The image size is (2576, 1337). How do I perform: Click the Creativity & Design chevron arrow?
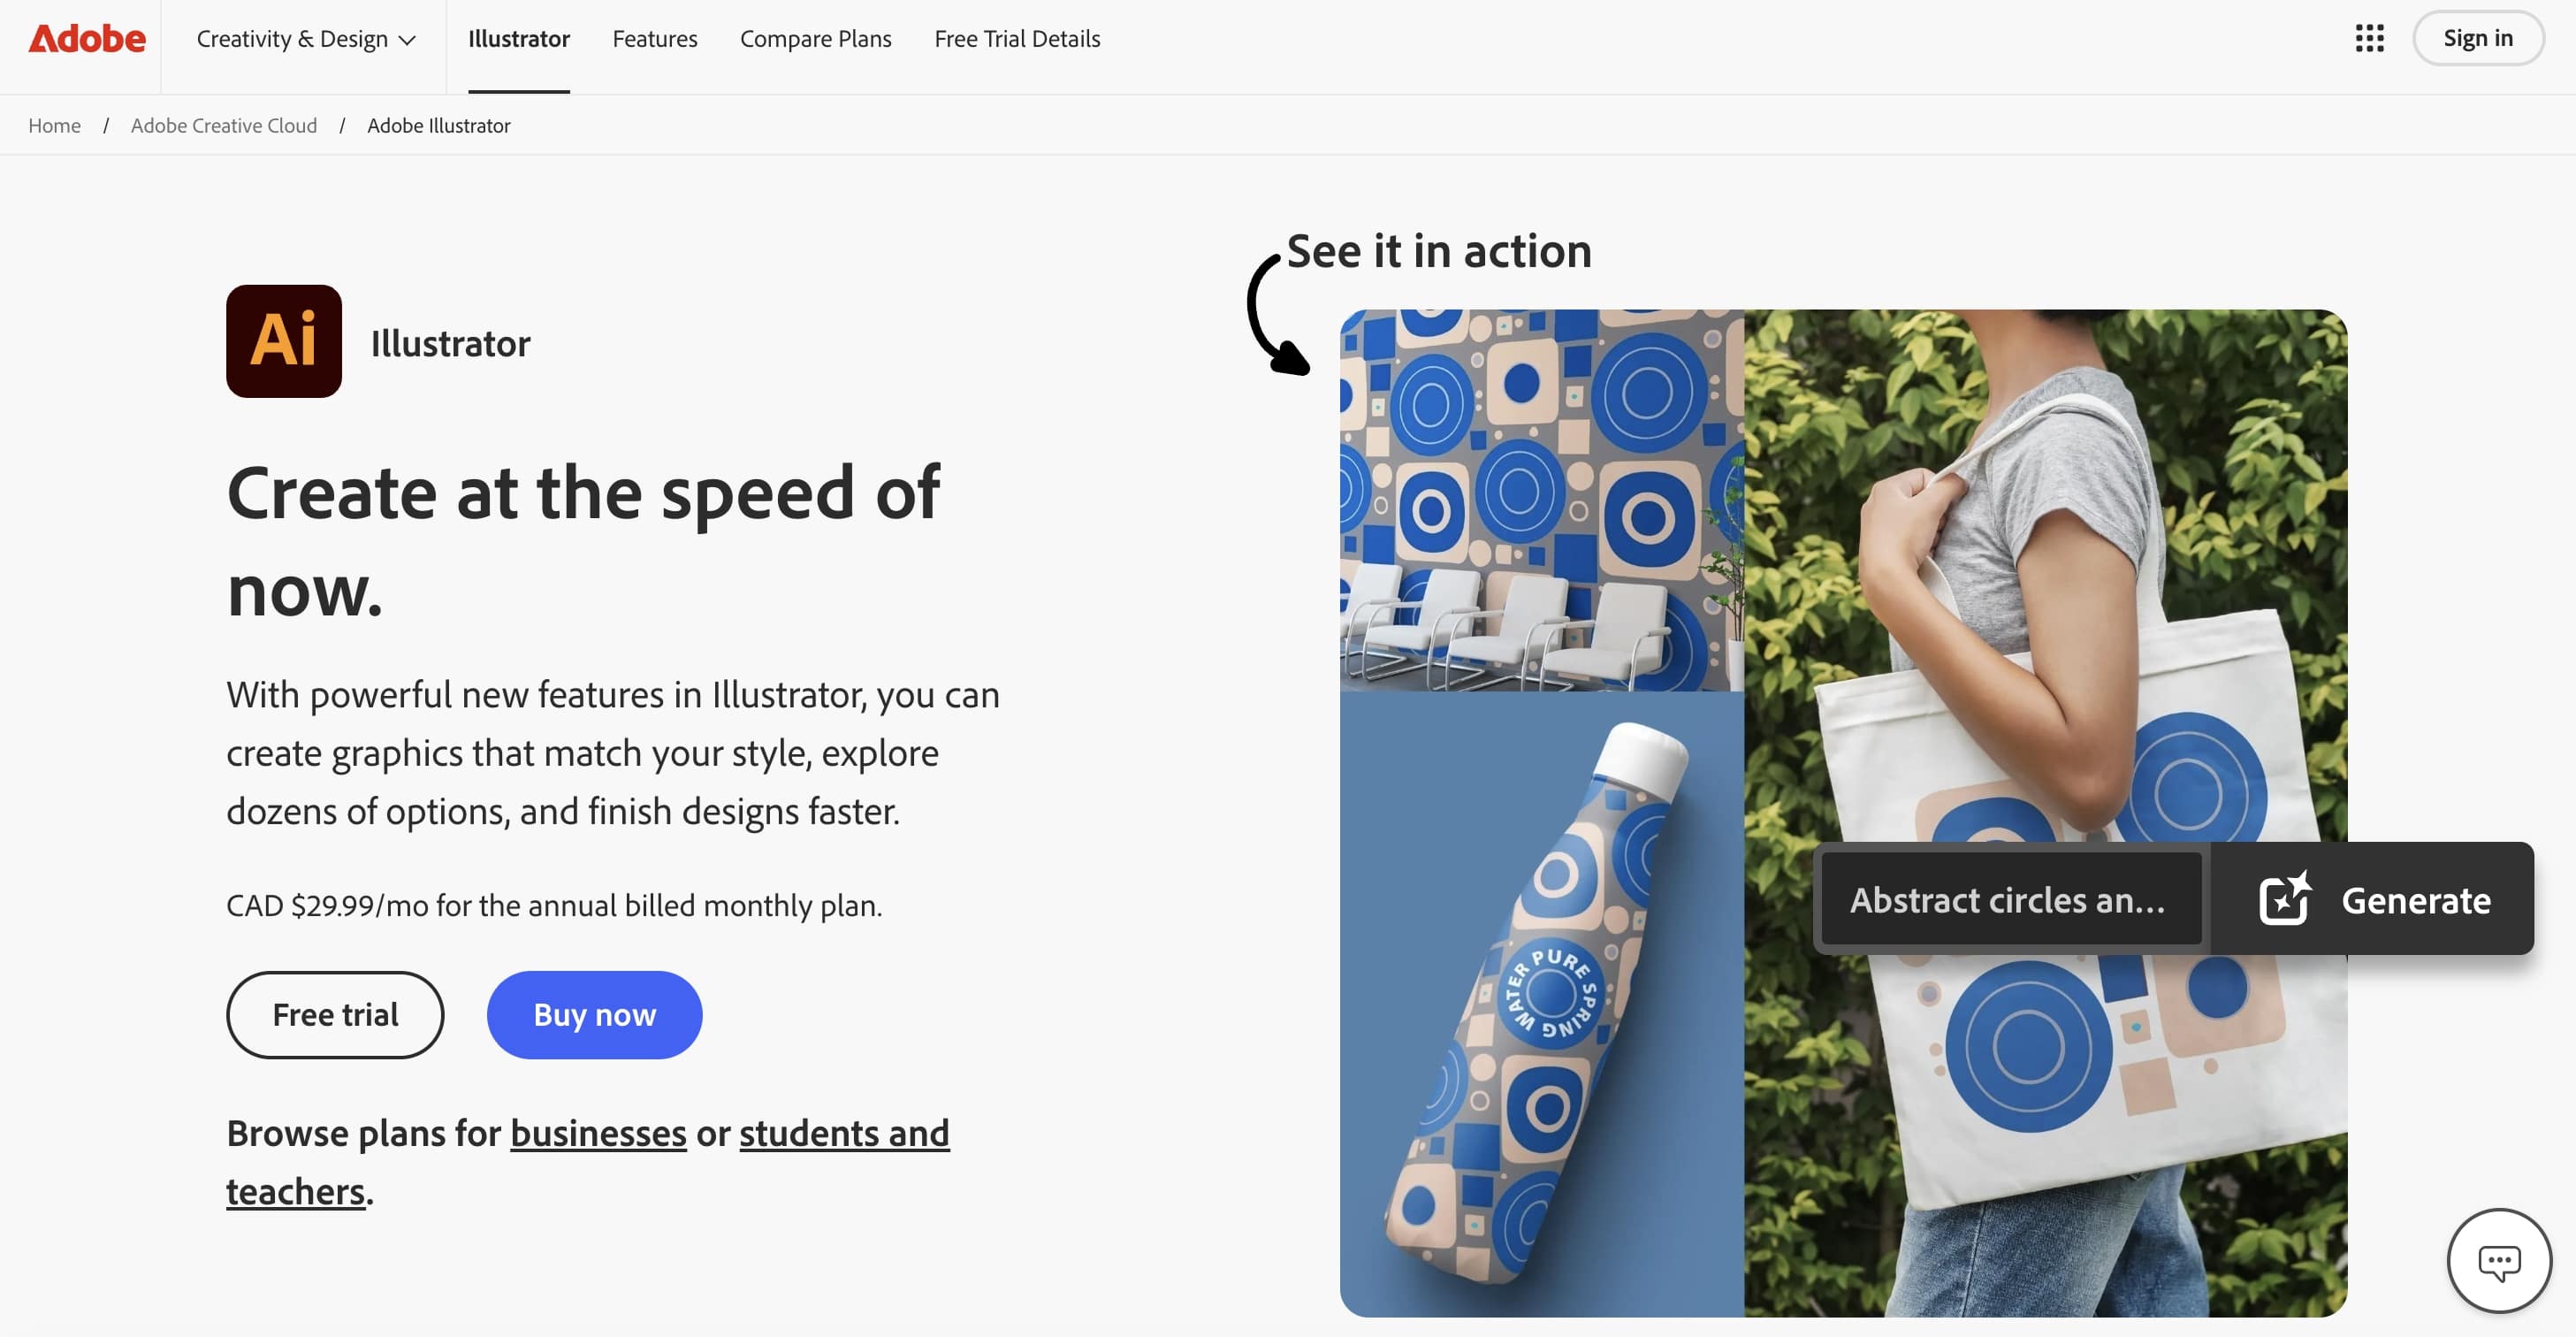407,40
